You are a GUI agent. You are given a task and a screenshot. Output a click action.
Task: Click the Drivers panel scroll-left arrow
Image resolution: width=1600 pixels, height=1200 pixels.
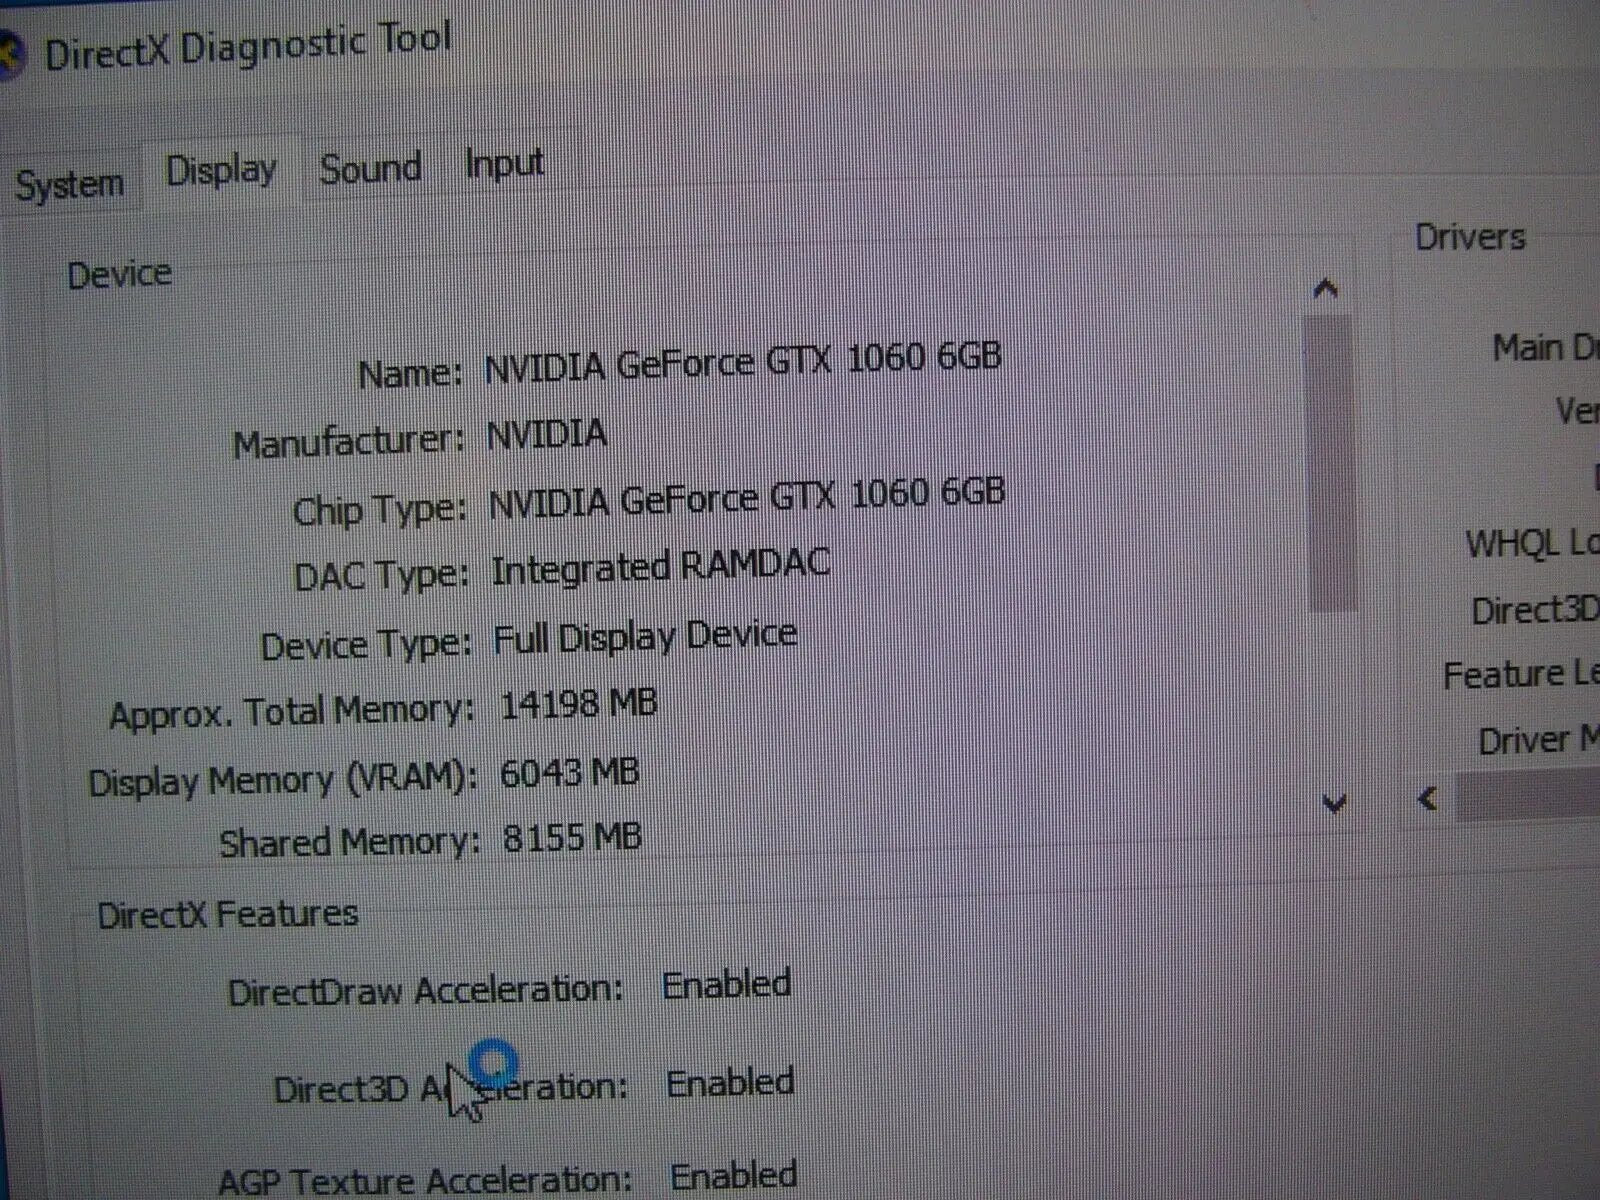pos(1428,798)
